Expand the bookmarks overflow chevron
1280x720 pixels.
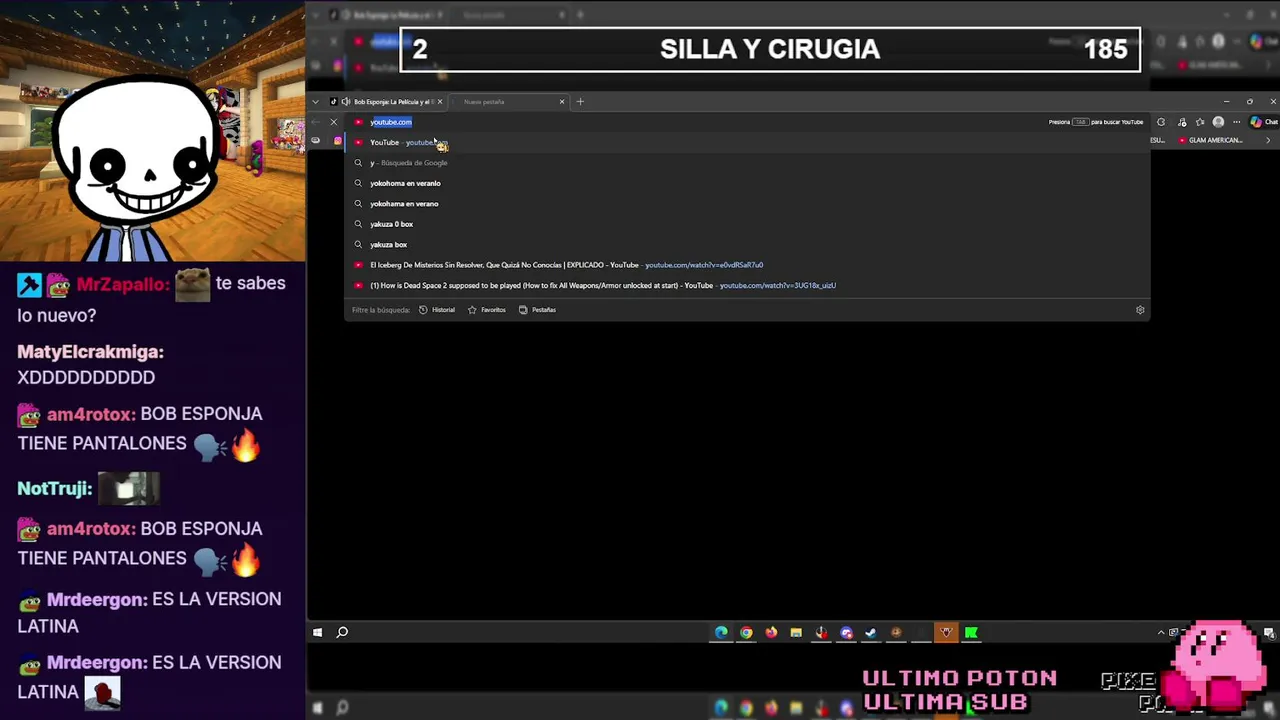pos(1268,140)
